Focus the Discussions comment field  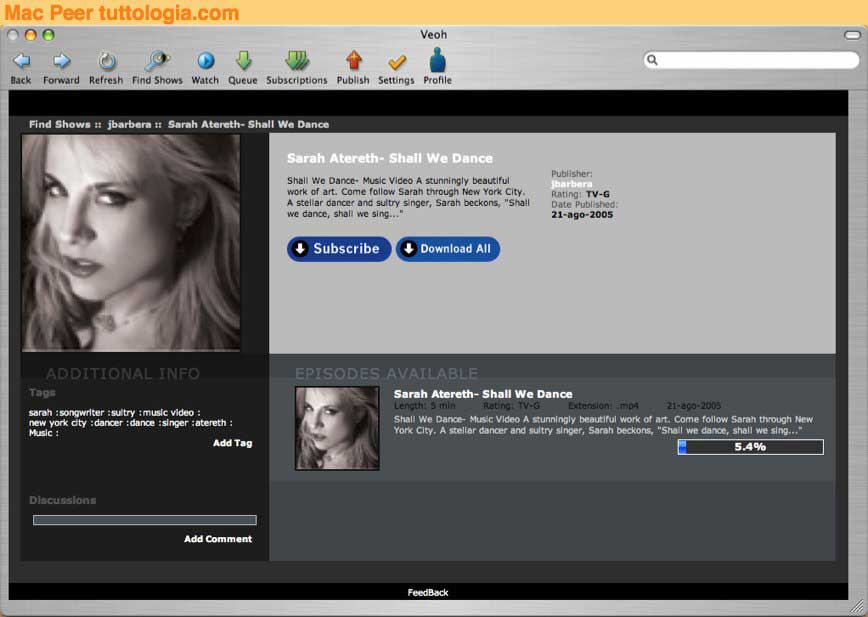click(x=144, y=520)
